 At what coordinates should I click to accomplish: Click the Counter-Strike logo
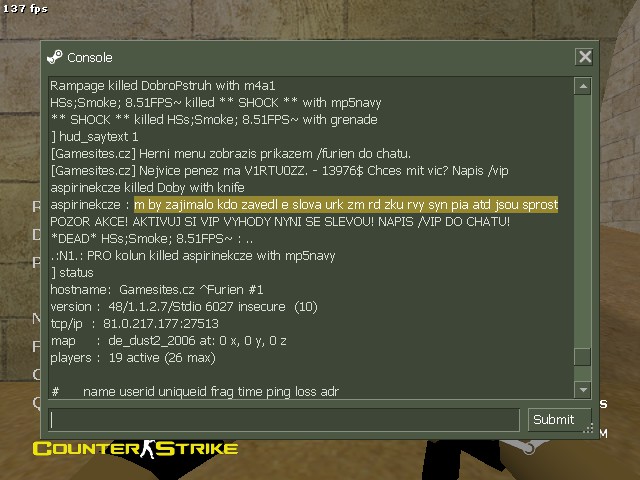(x=136, y=449)
